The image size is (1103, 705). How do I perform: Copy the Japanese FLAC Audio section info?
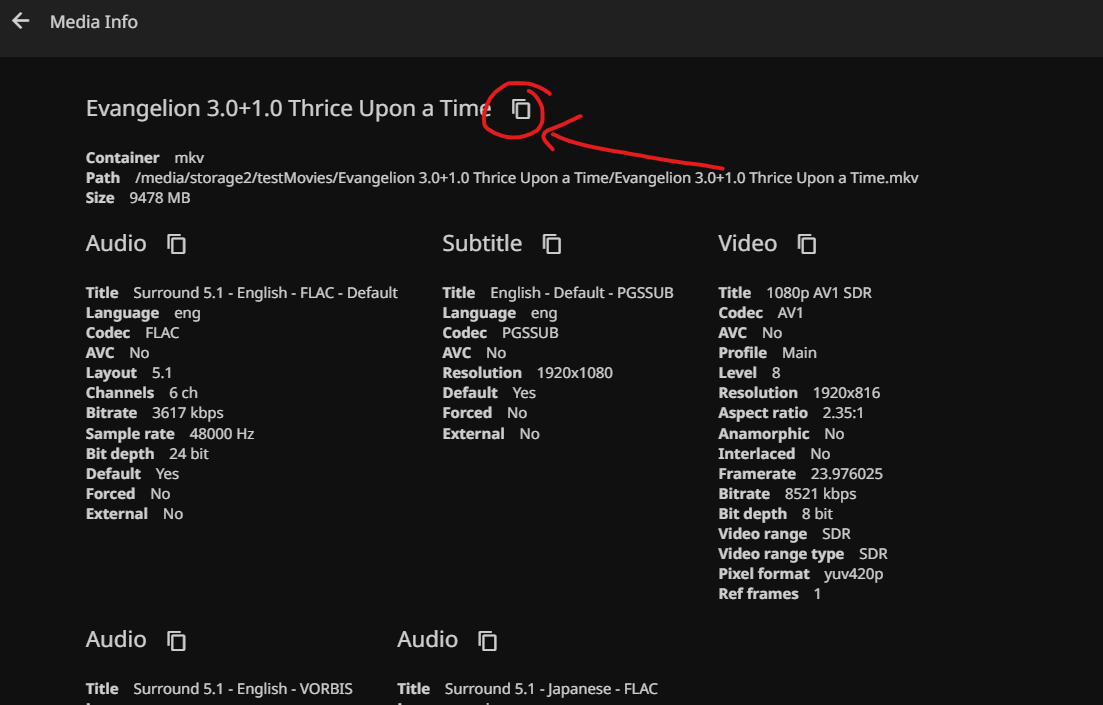point(488,640)
